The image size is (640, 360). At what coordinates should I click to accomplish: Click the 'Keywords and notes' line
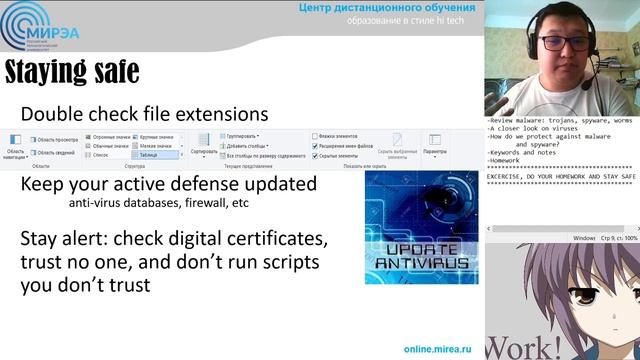(x=521, y=152)
